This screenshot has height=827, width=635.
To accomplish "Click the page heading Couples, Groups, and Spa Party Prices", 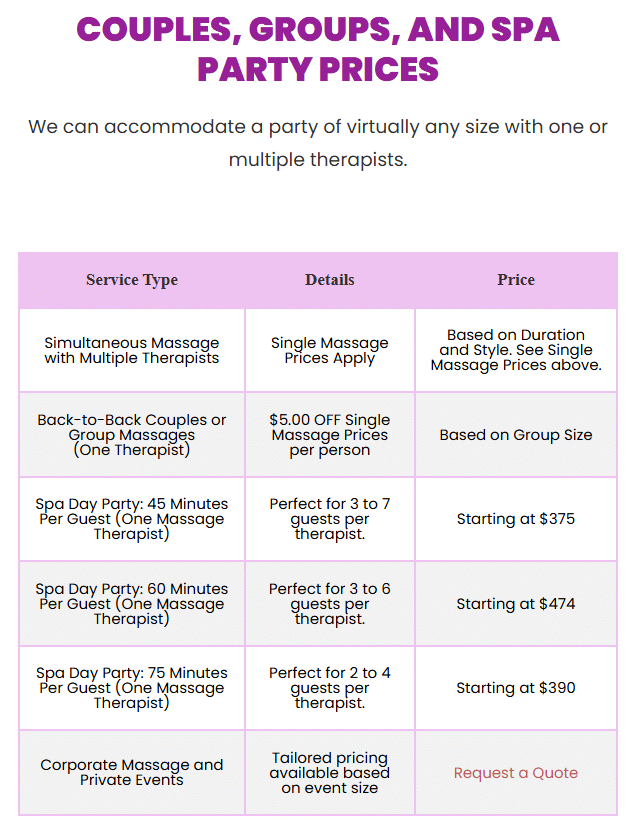I will click(x=318, y=49).
